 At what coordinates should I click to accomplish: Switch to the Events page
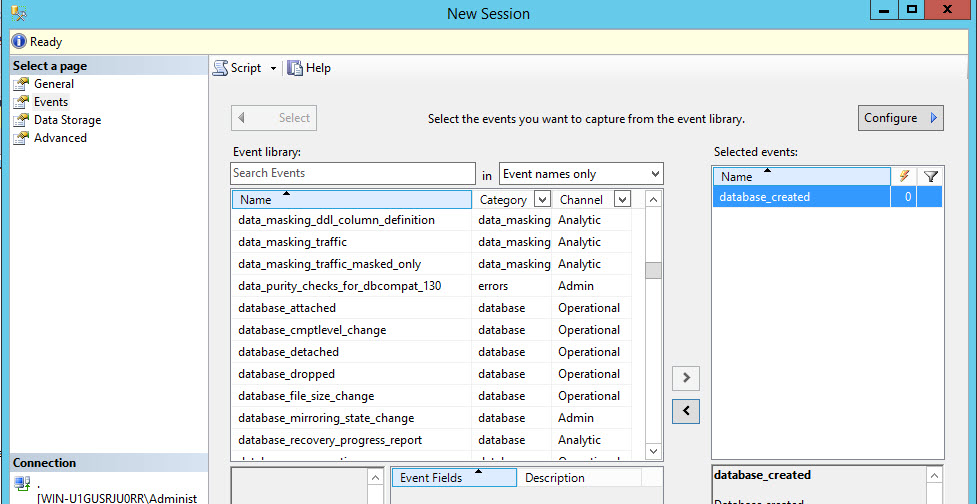tap(51, 102)
